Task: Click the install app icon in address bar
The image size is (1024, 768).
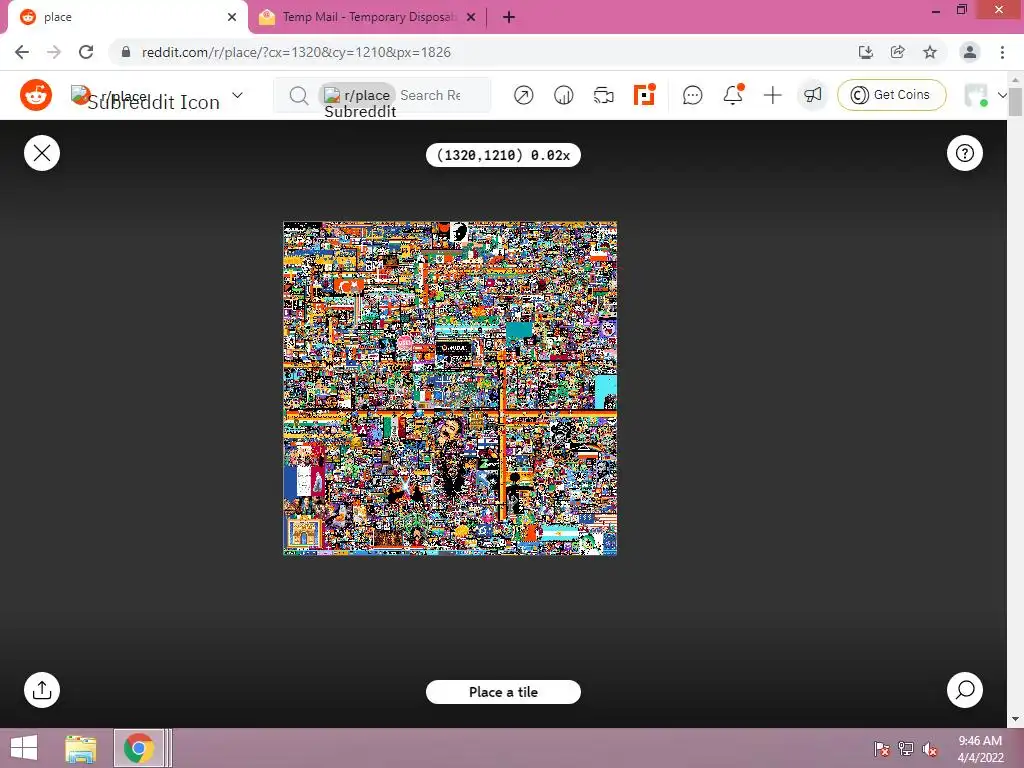Action: click(x=866, y=52)
